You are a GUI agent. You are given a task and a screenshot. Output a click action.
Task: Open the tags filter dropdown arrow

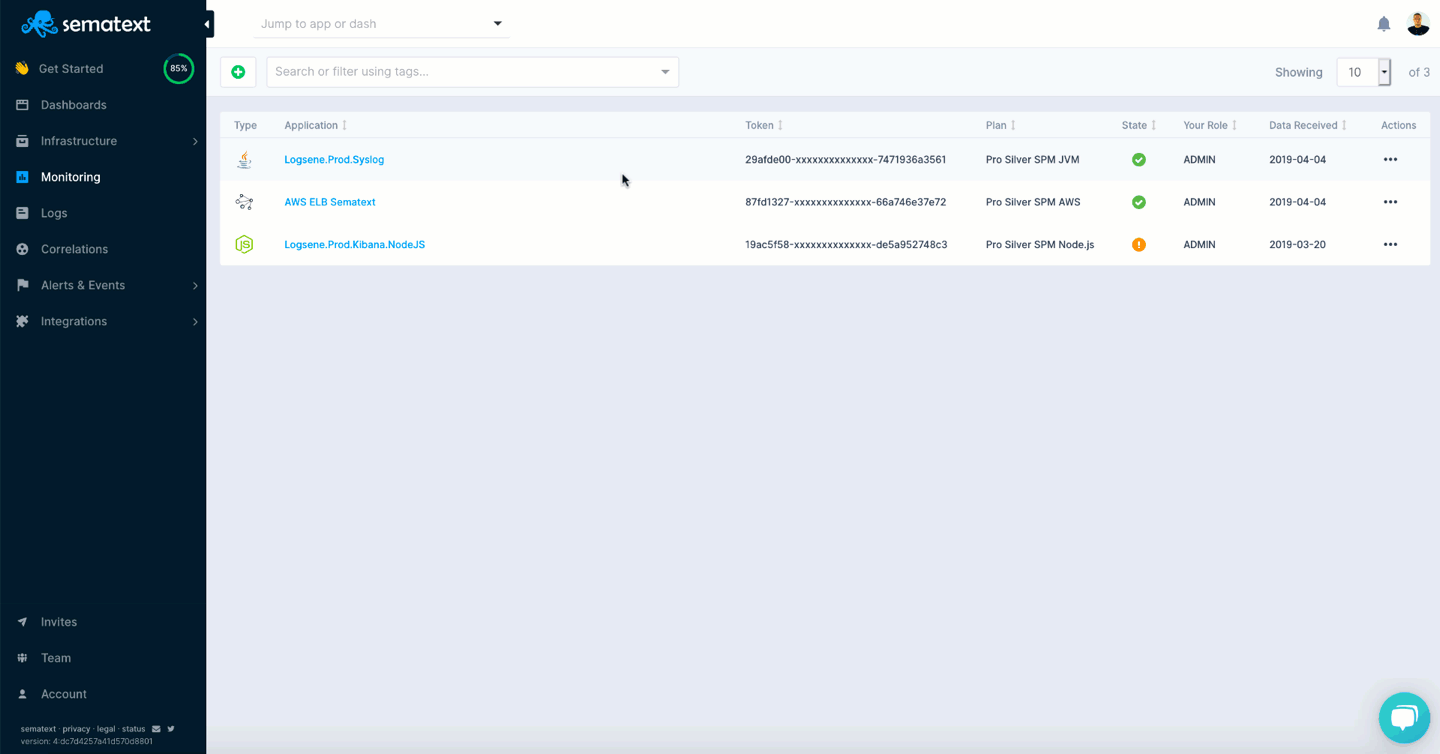click(665, 72)
